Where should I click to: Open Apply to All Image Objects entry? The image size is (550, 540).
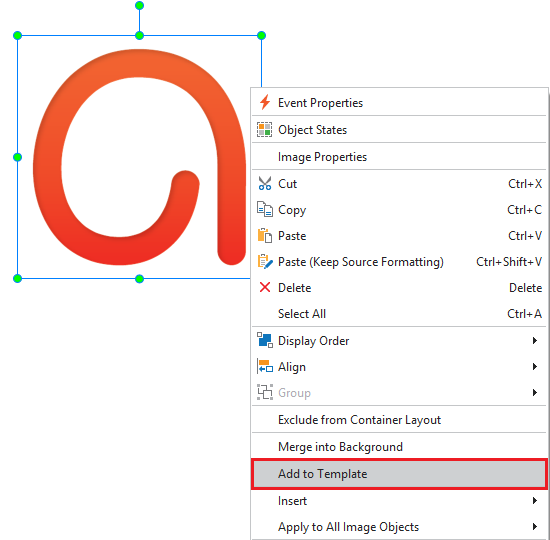pos(399,526)
